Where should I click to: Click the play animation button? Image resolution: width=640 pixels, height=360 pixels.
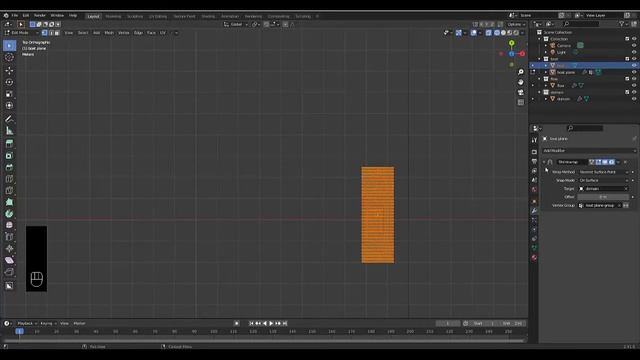click(x=271, y=323)
